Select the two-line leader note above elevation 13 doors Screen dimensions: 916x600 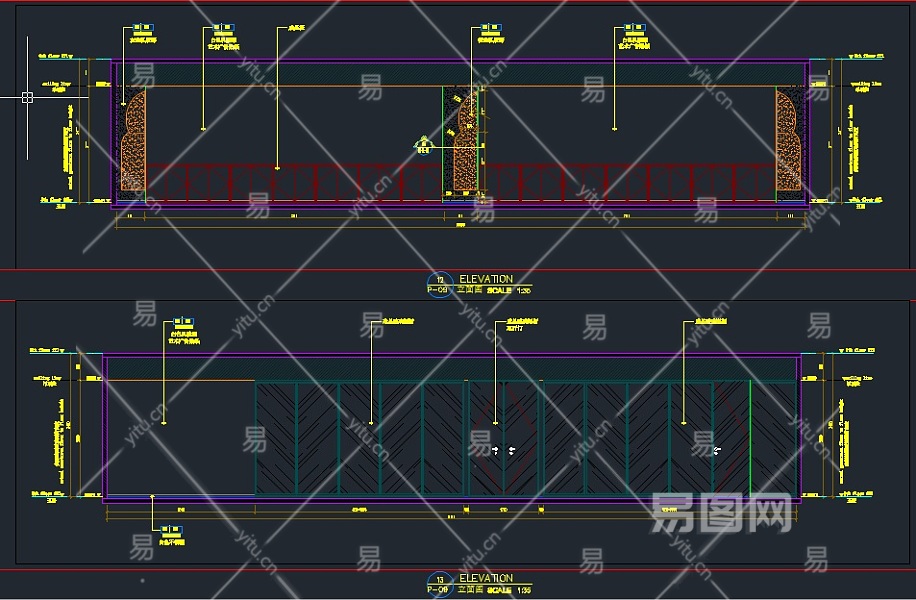tap(522, 324)
